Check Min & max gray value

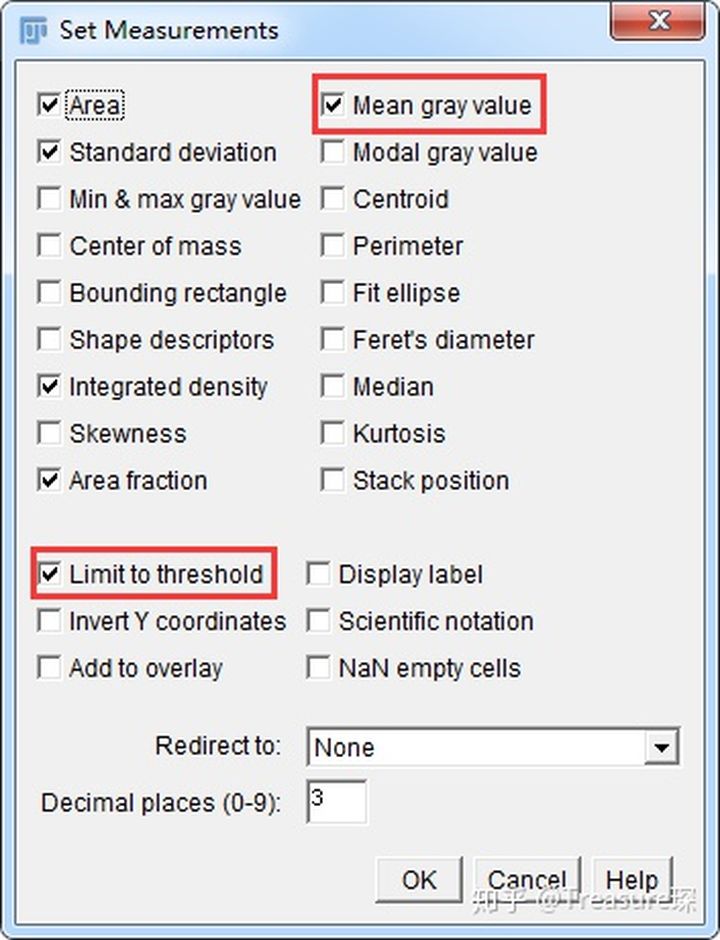point(49,199)
